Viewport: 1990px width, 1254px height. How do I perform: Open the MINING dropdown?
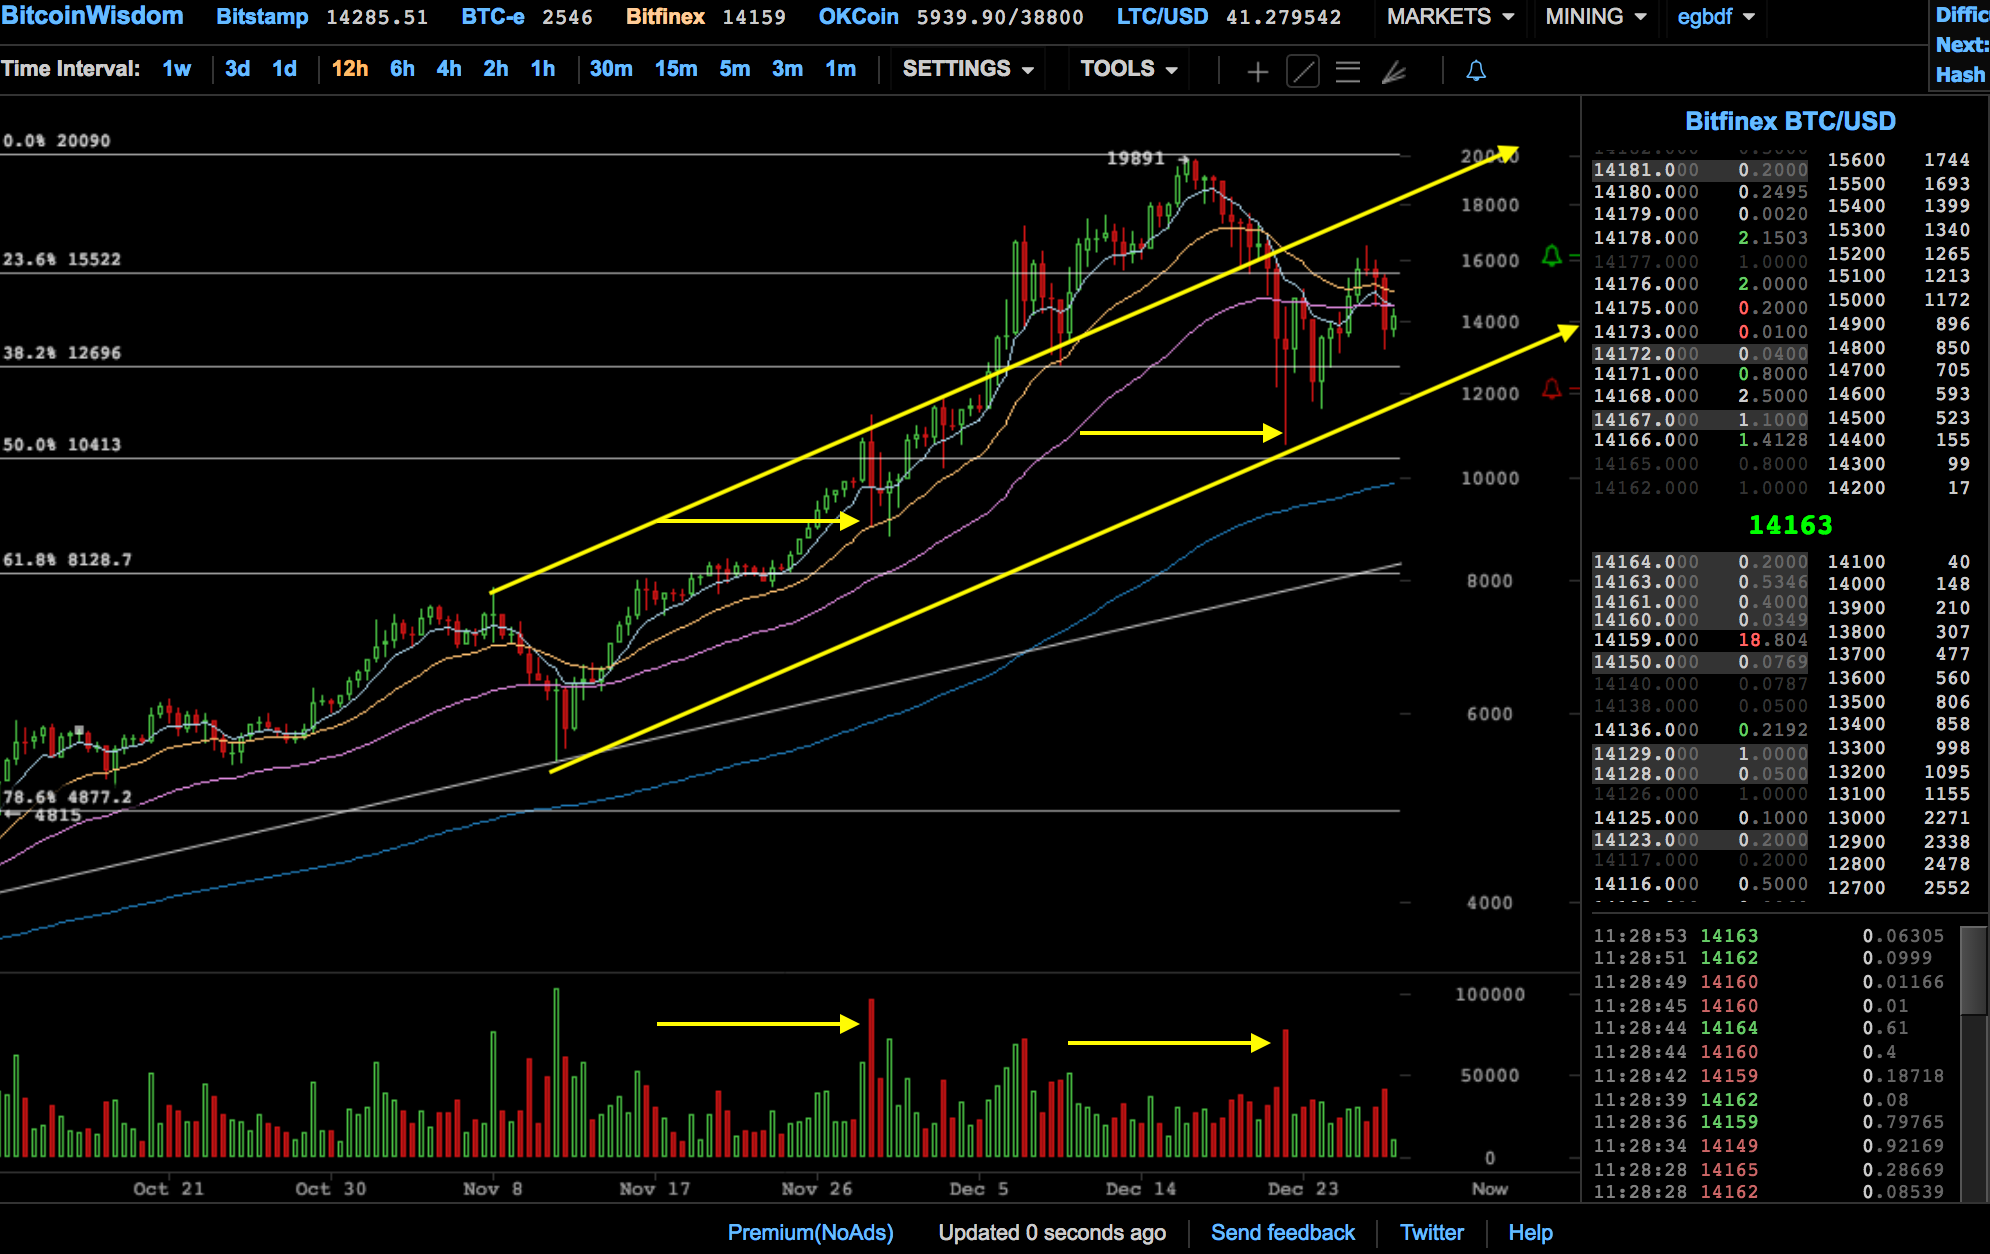tap(1595, 17)
